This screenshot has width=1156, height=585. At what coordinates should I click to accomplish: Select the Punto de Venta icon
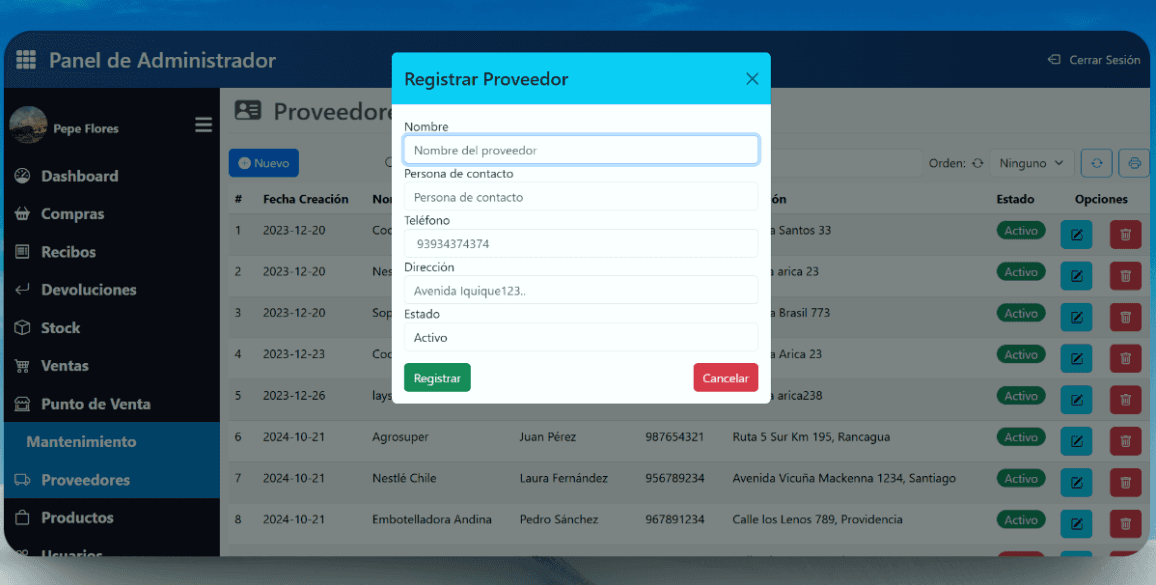click(23, 404)
